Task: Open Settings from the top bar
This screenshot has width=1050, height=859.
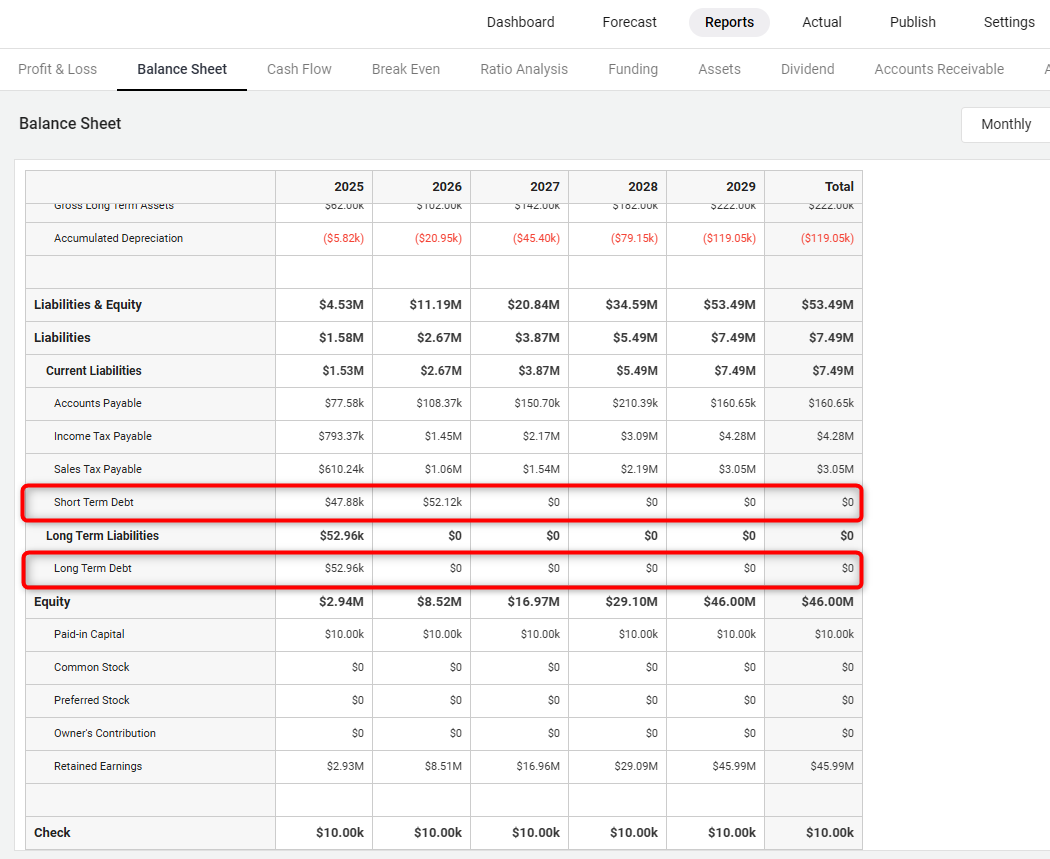Action: pyautogui.click(x=1008, y=22)
